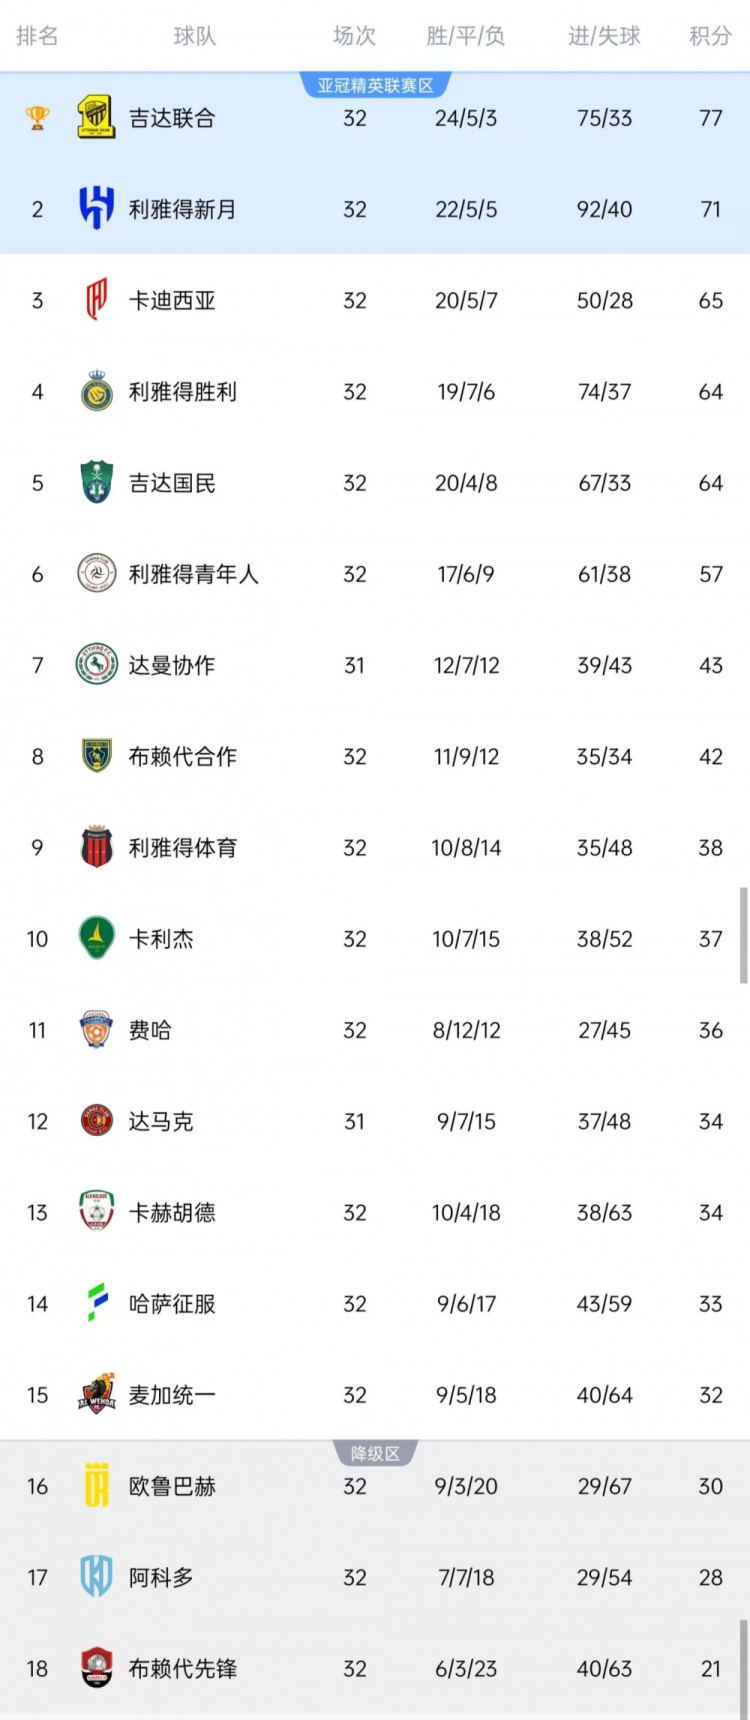Select rank number 12 for 达马克
750x1720 pixels.
point(37,1121)
